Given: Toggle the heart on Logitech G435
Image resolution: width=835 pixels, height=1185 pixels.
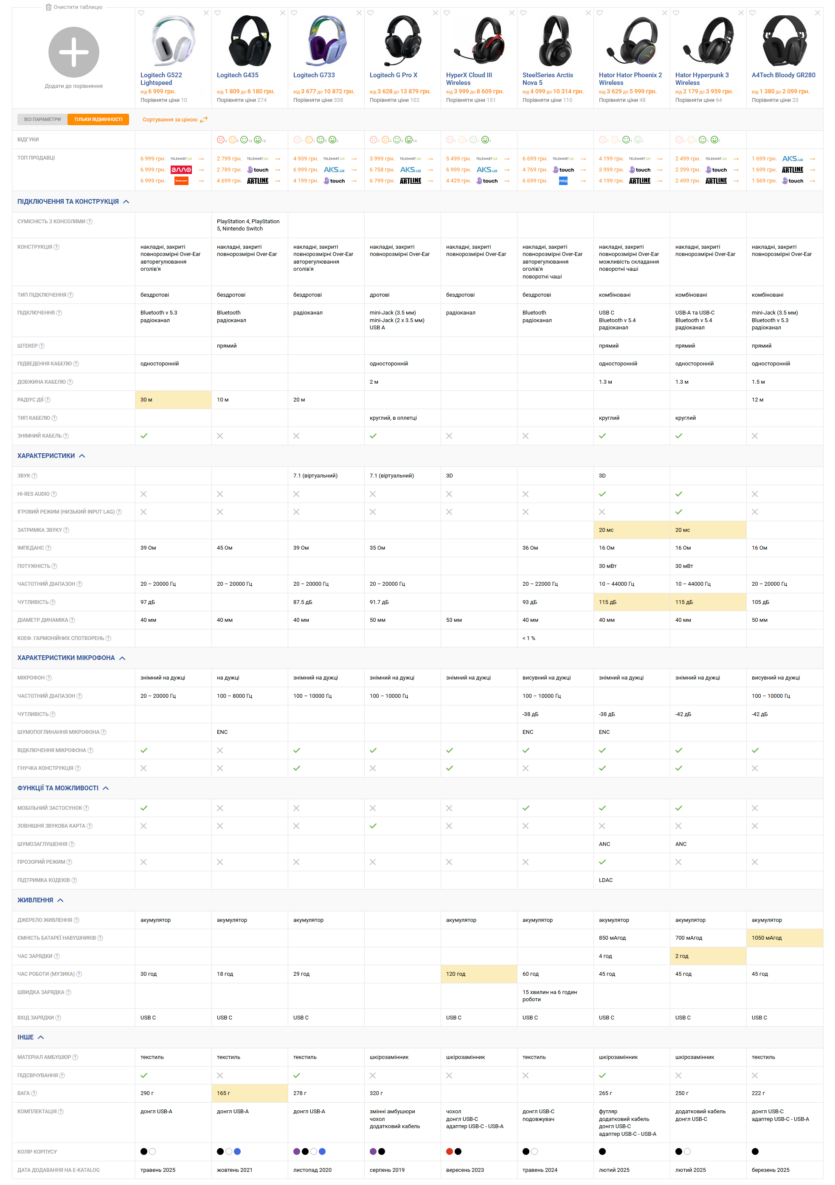Looking at the screenshot, I should point(218,13).
